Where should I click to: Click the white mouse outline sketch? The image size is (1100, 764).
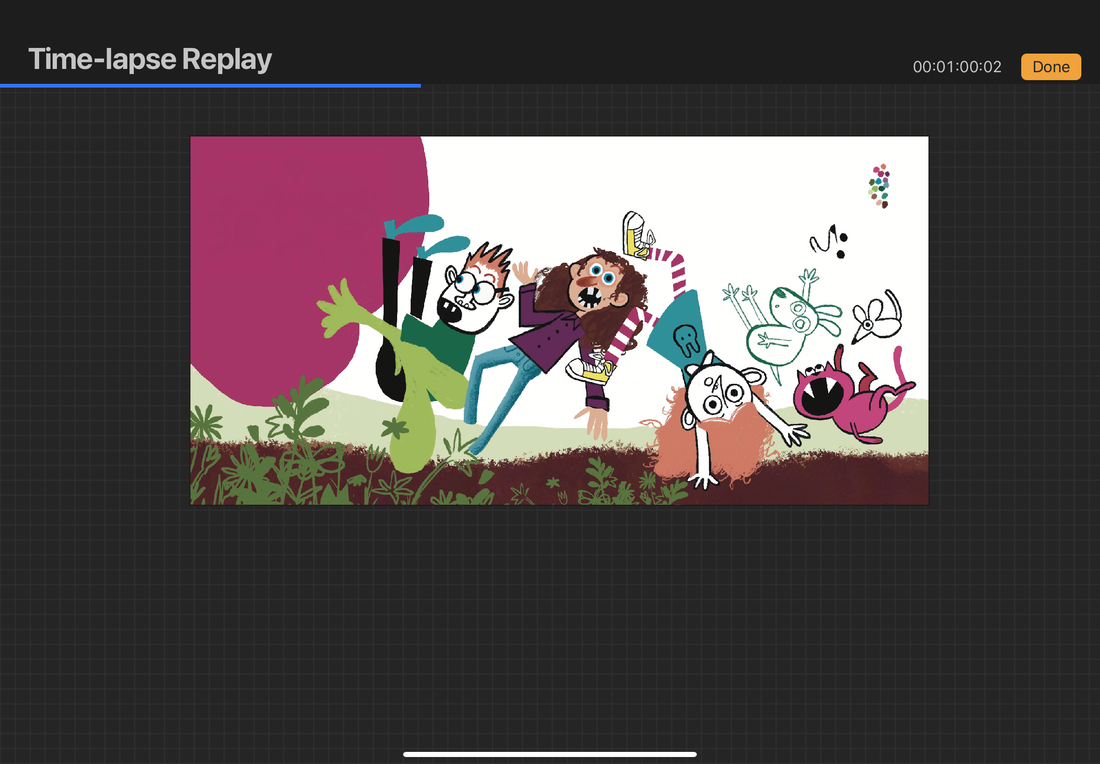point(876,314)
